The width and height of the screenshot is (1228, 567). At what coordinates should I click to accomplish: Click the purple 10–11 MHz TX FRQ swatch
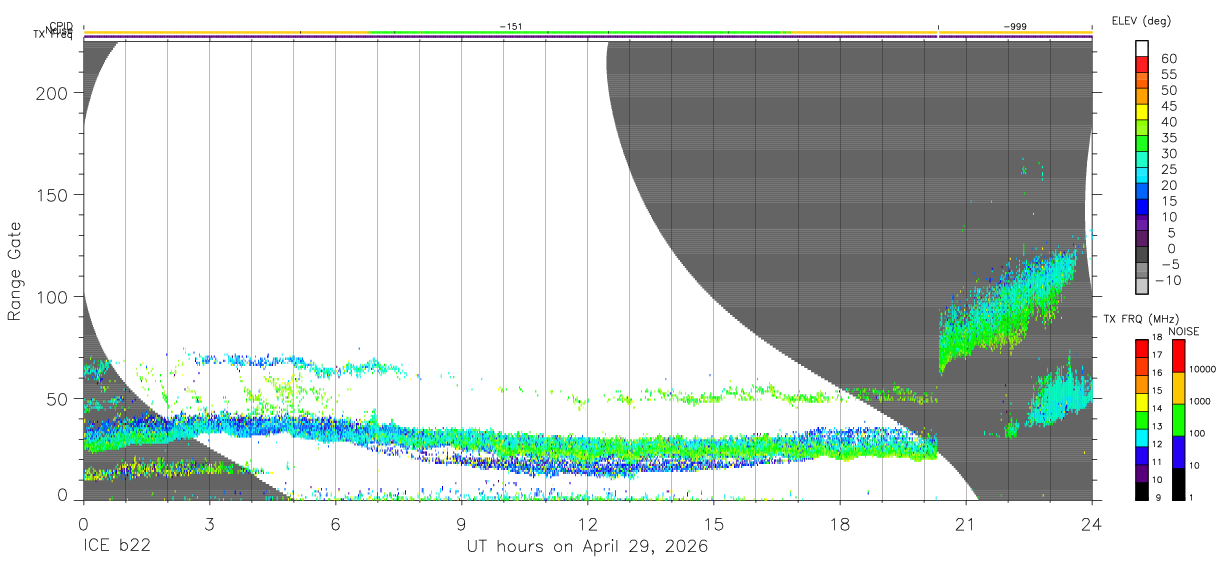point(1142,472)
